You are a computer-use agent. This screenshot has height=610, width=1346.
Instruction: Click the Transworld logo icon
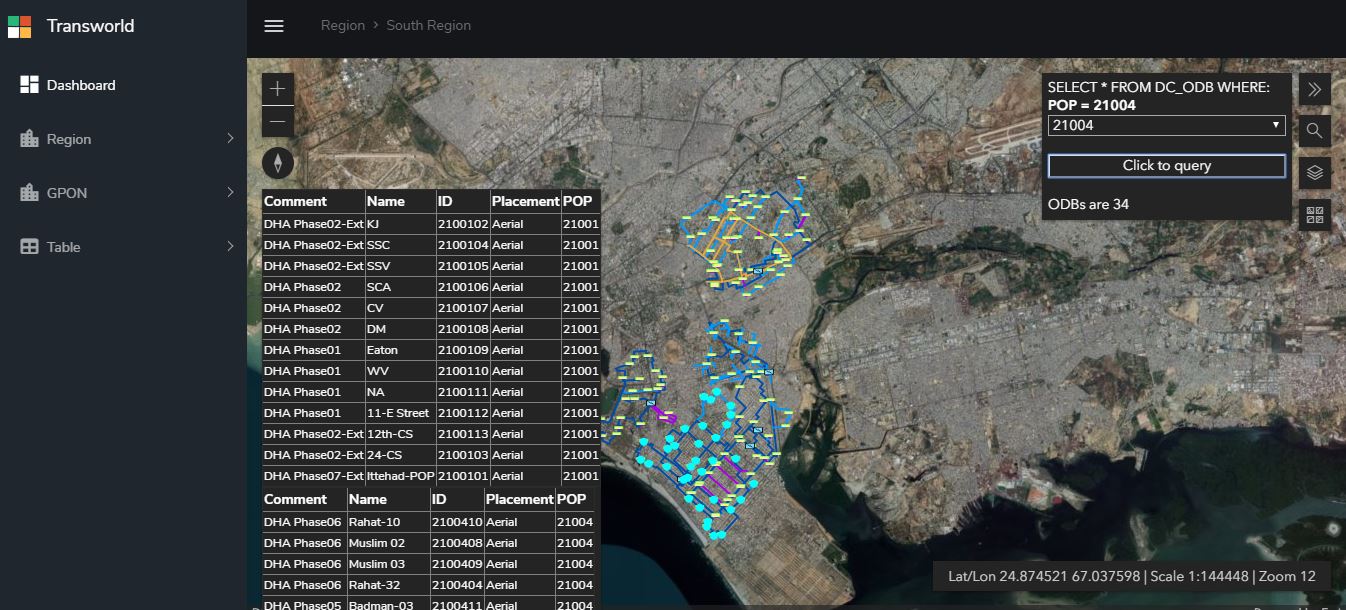pos(19,26)
